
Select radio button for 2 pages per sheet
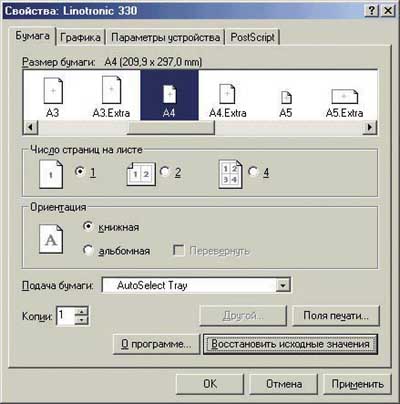click(164, 172)
